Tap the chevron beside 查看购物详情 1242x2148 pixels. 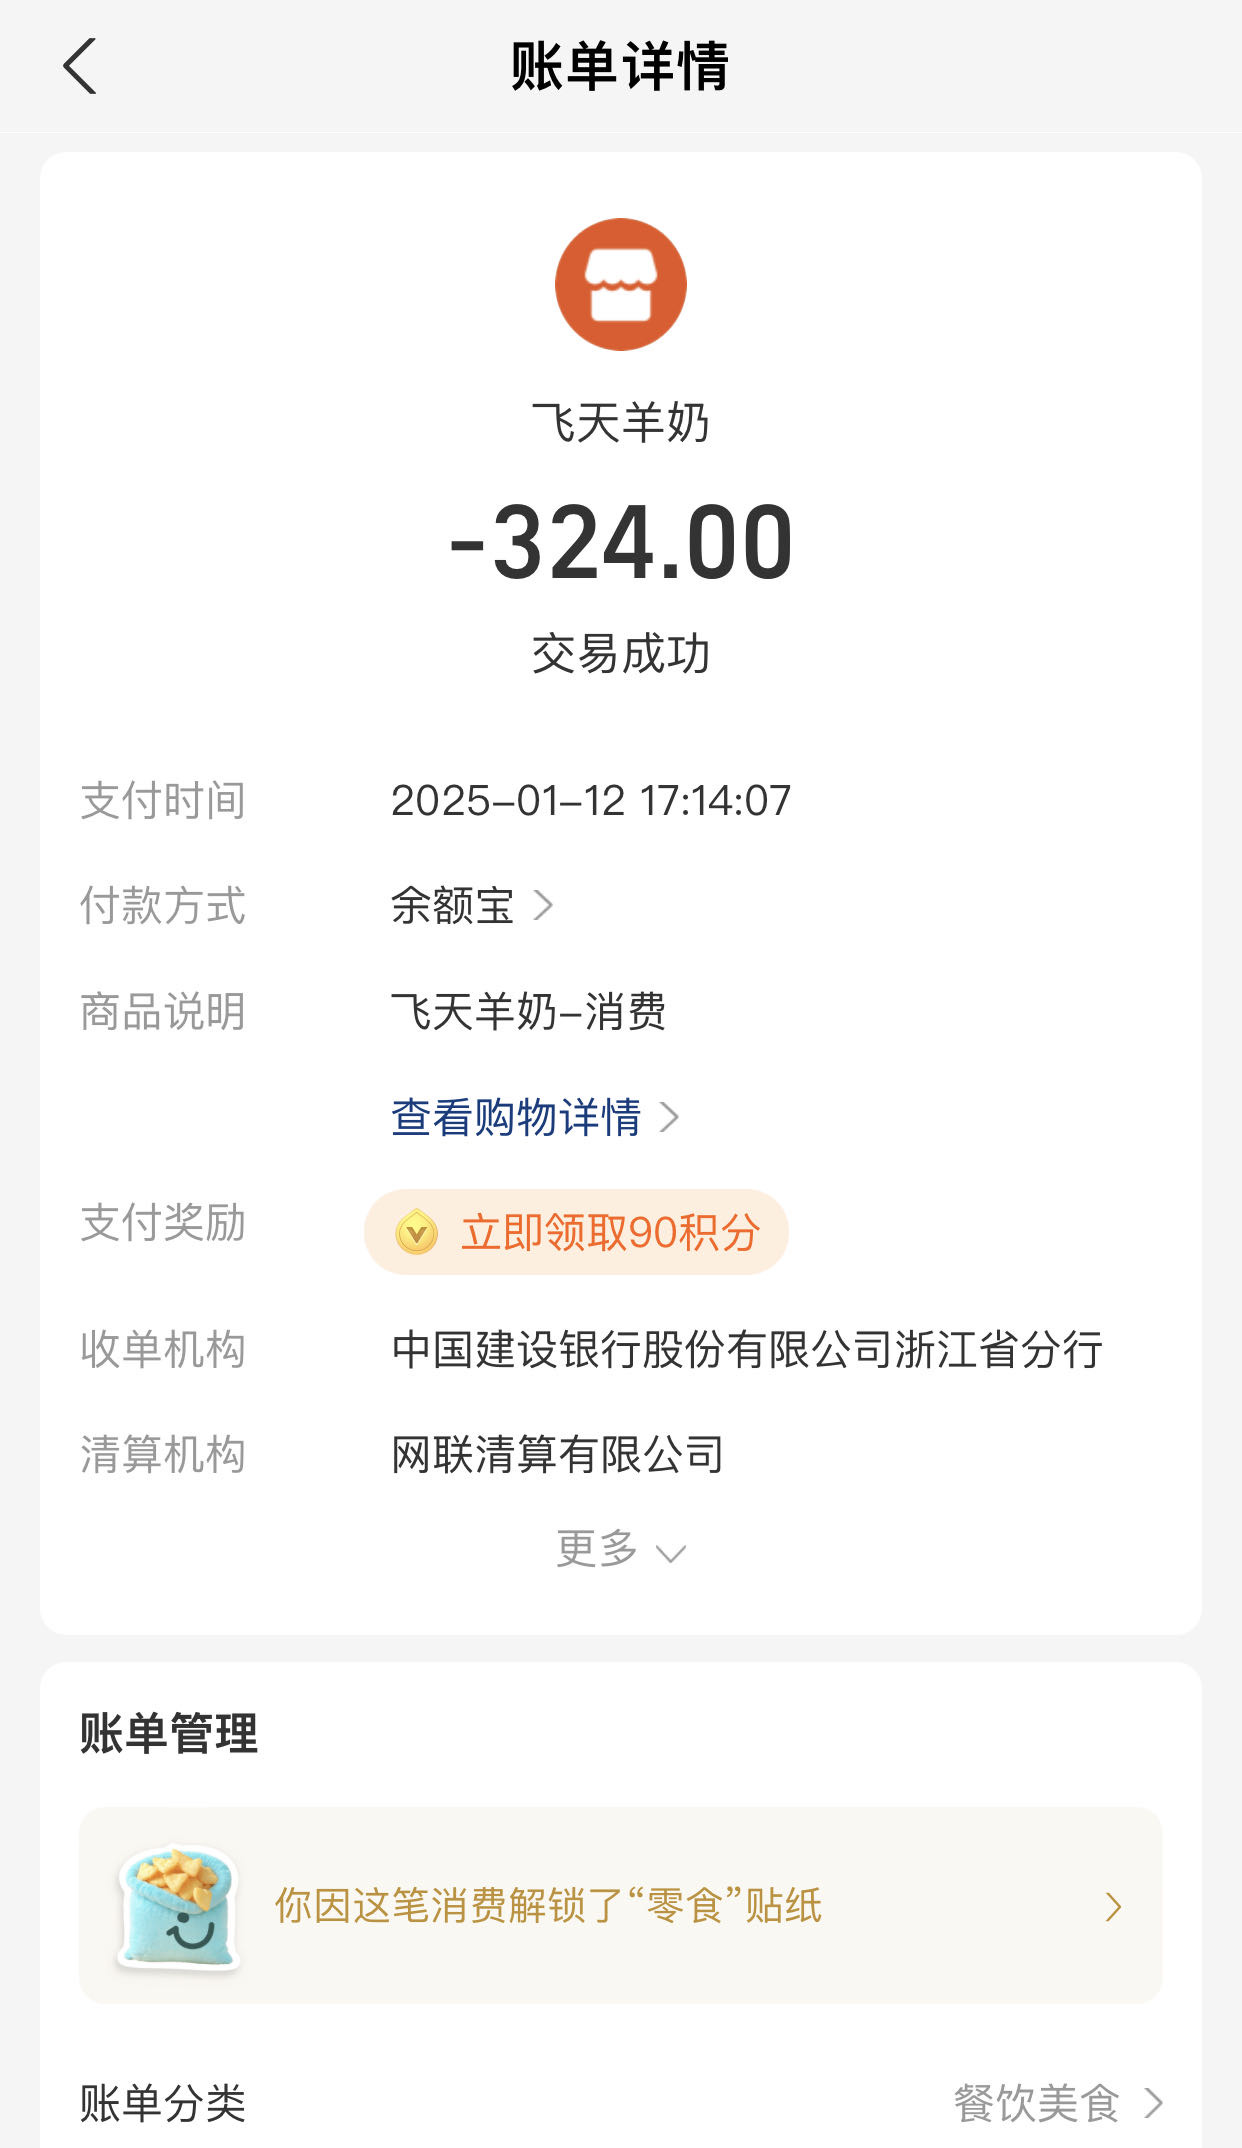tap(670, 1117)
